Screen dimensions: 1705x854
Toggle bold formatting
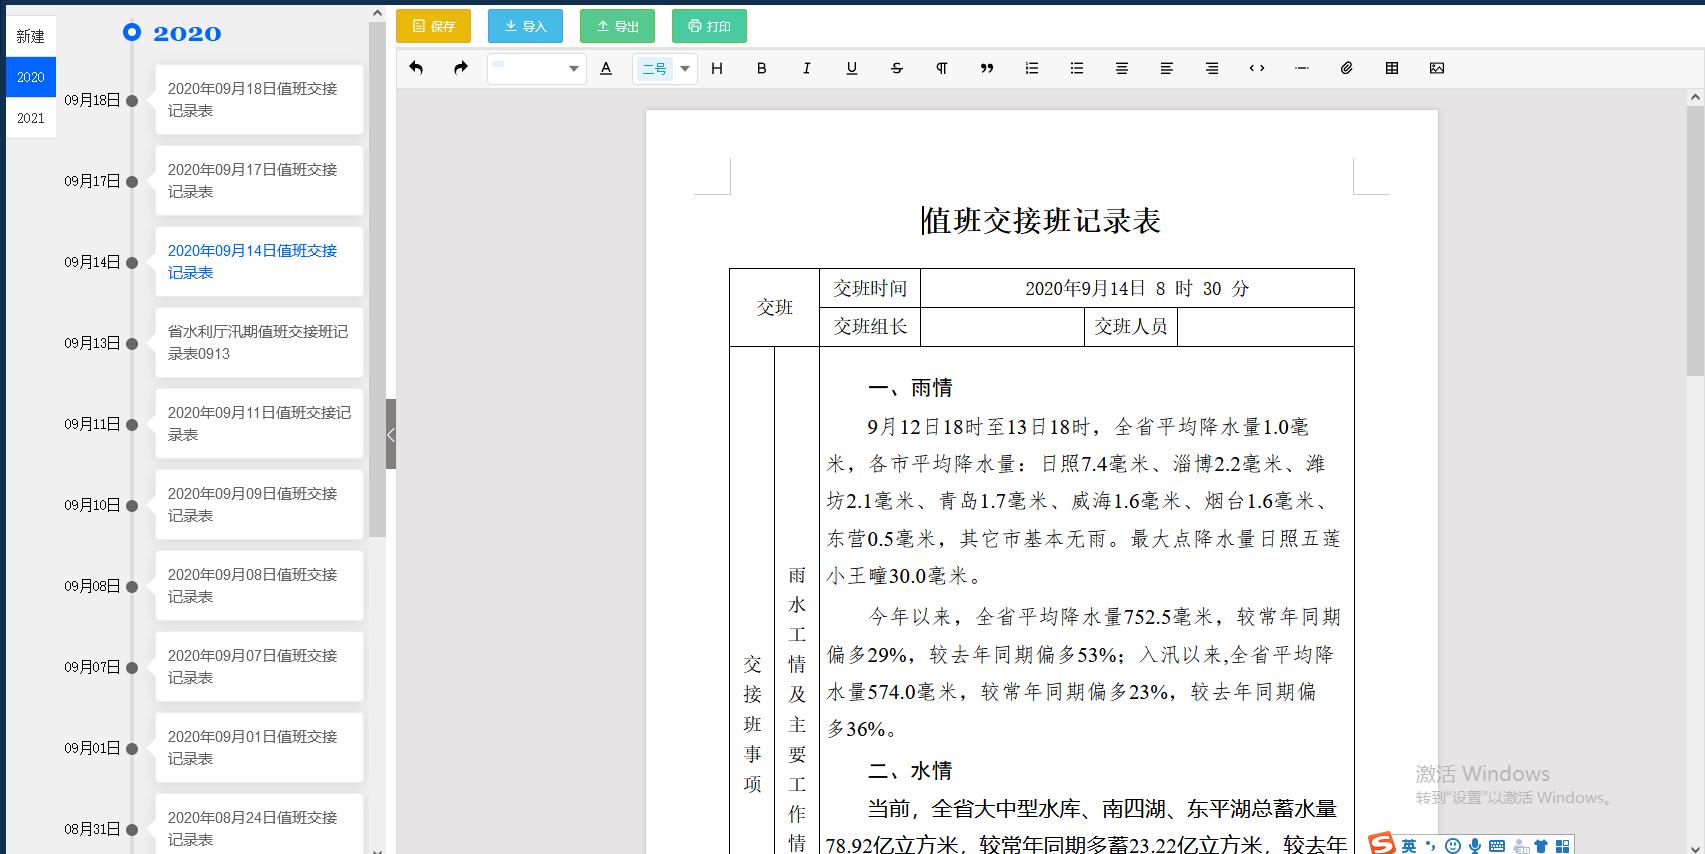762,68
